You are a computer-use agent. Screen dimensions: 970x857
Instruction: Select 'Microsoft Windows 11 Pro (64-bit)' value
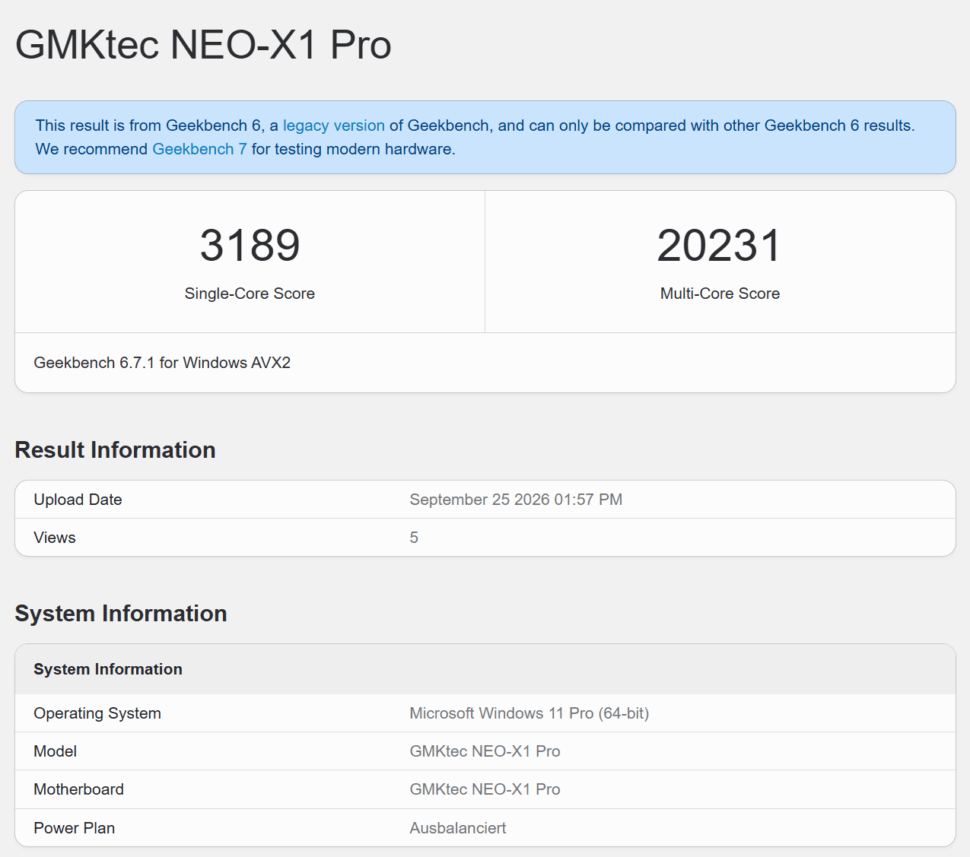(x=530, y=713)
